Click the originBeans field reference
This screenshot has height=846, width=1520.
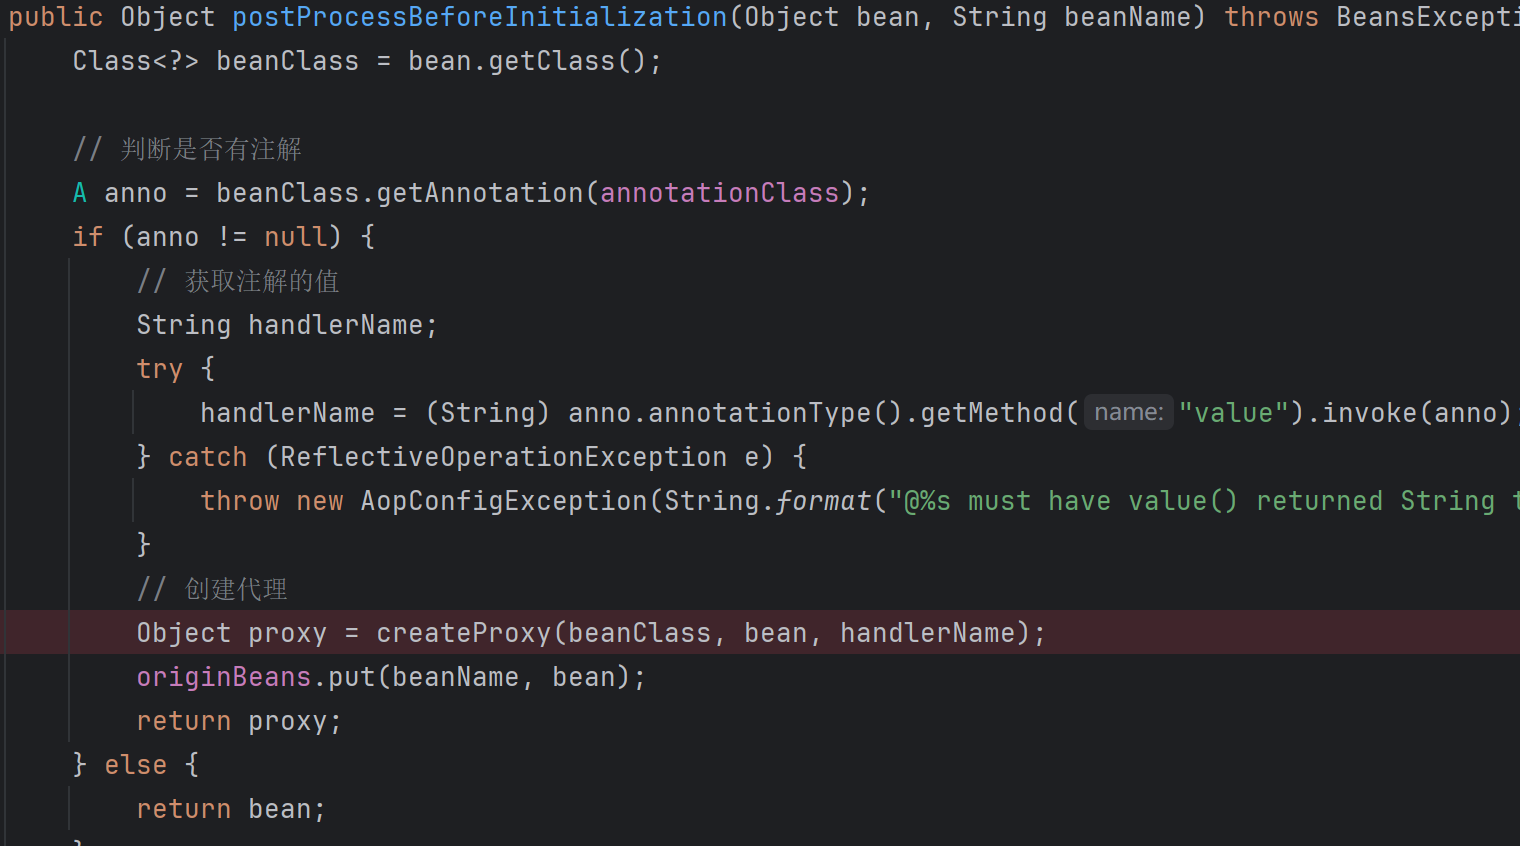click(224, 677)
